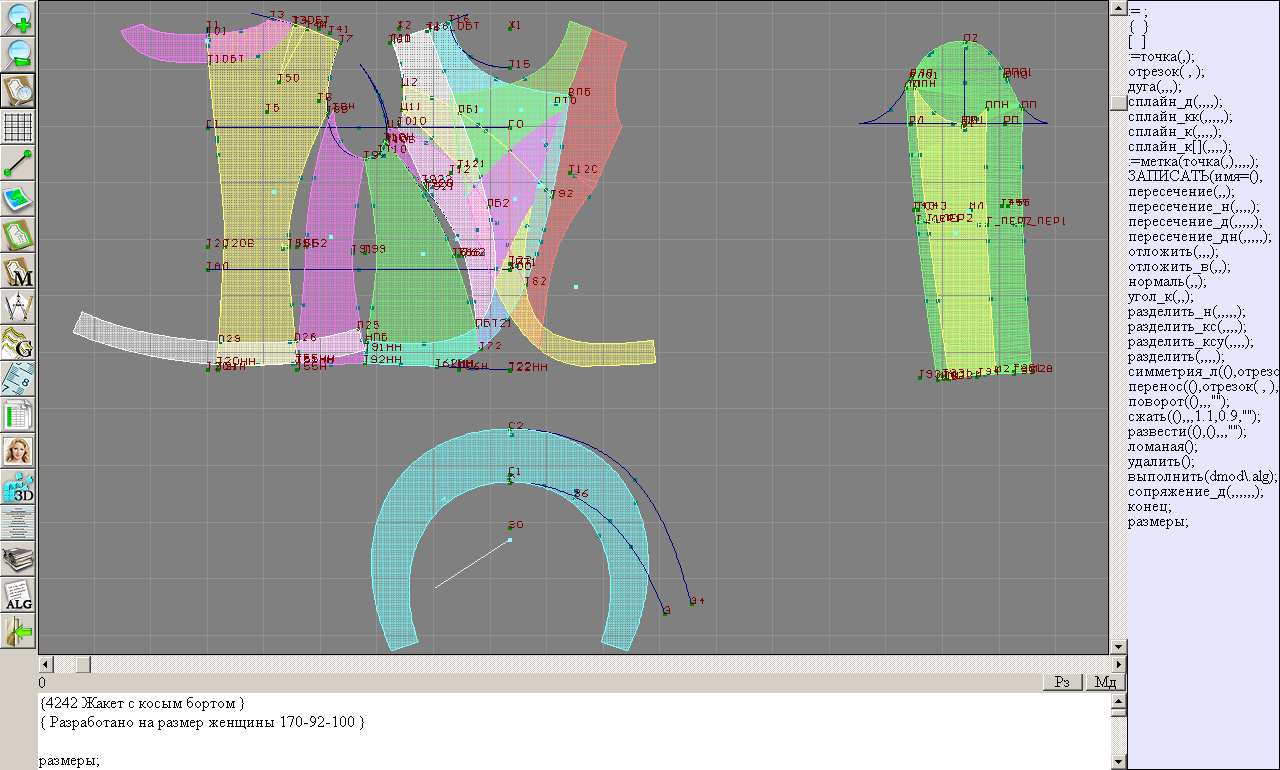Click the compass divider tool icon
This screenshot has height=770, width=1280.
(19, 307)
